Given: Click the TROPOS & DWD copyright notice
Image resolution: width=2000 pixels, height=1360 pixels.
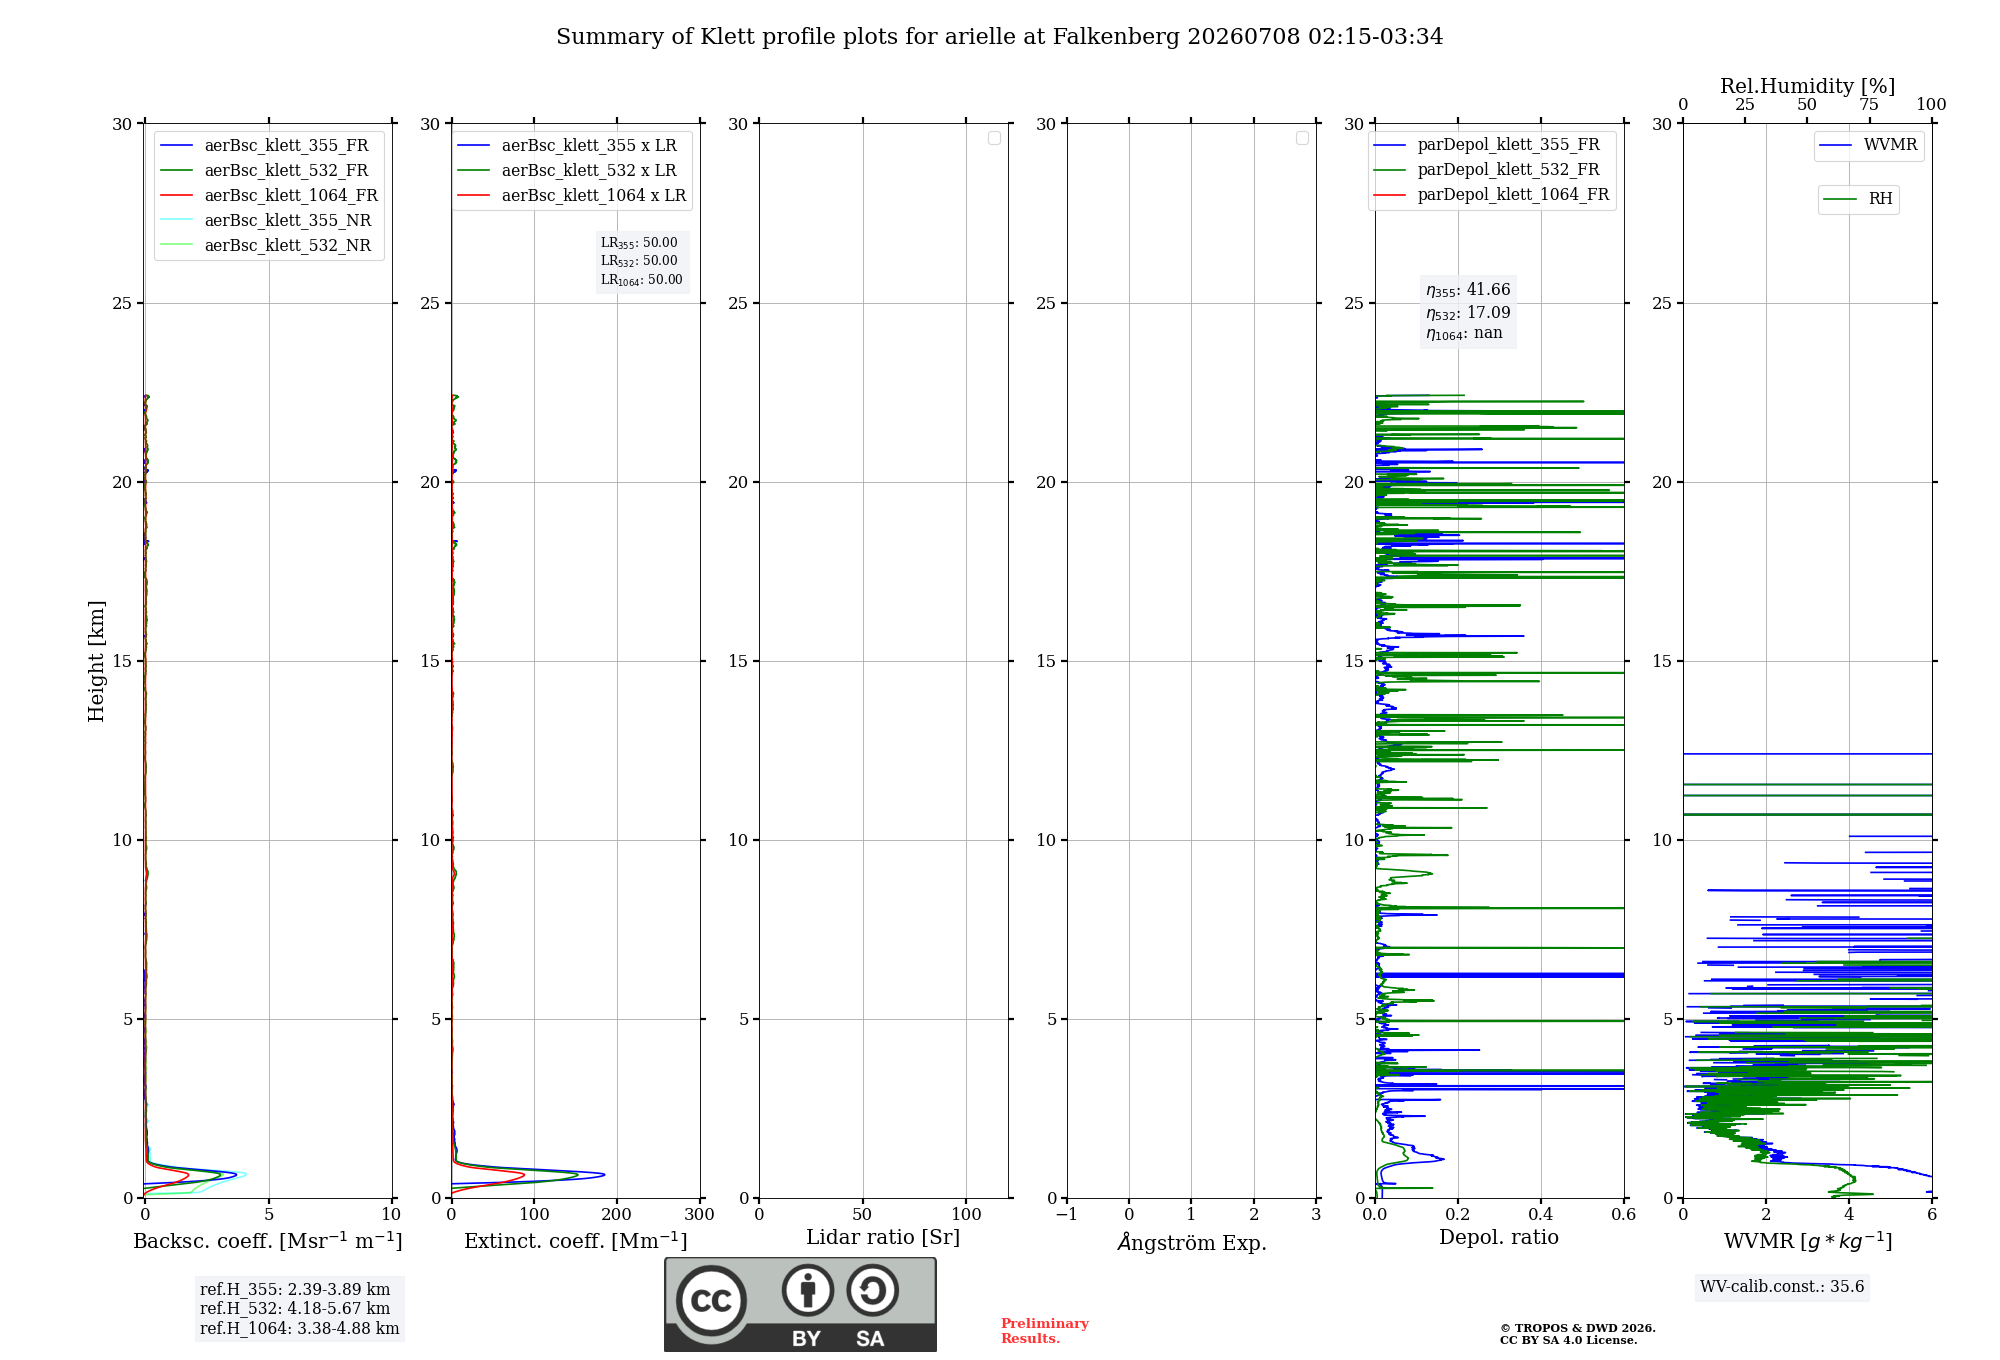Looking at the screenshot, I should point(1577,1334).
